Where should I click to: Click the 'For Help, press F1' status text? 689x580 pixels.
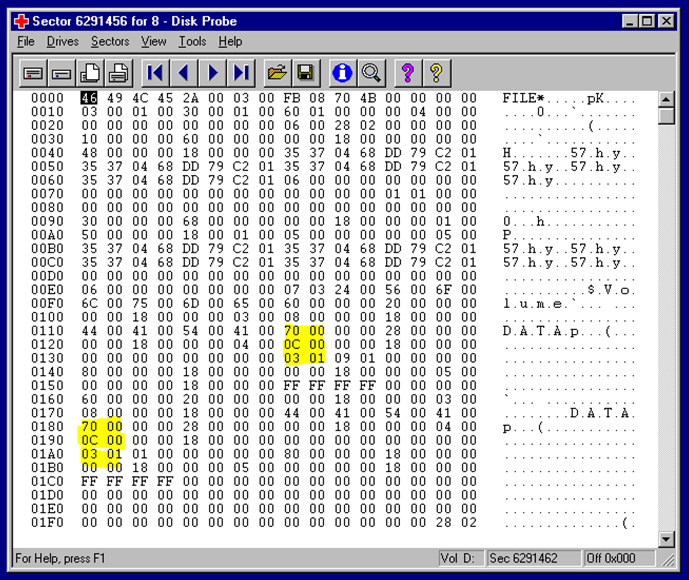[x=60, y=558]
